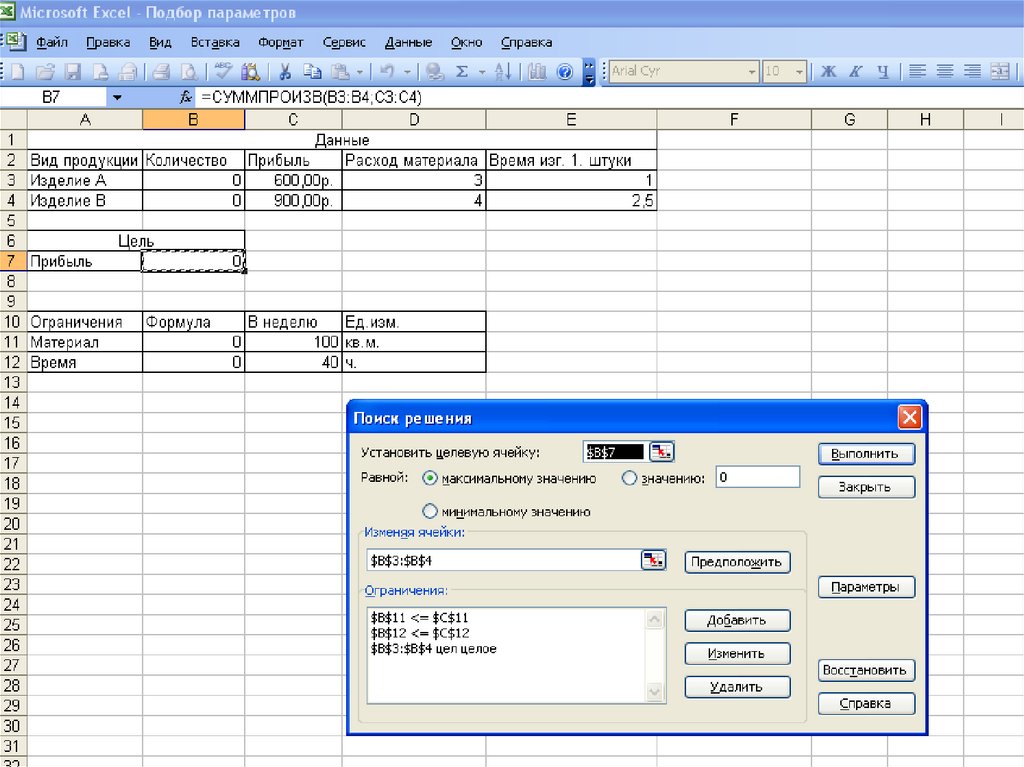Viewport: 1024px width, 767px height.
Task: Select the 'максимальному значению' radio option
Action: pos(431,478)
